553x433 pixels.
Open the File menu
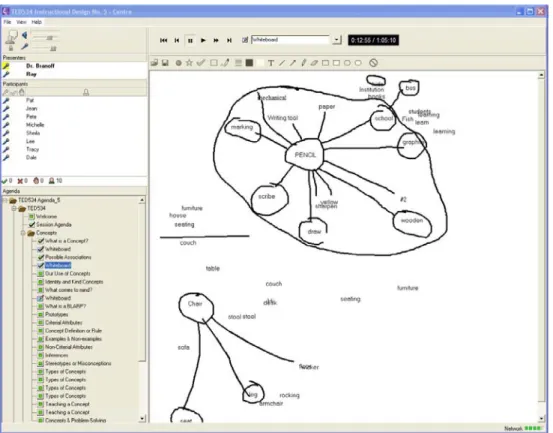pos(7,22)
